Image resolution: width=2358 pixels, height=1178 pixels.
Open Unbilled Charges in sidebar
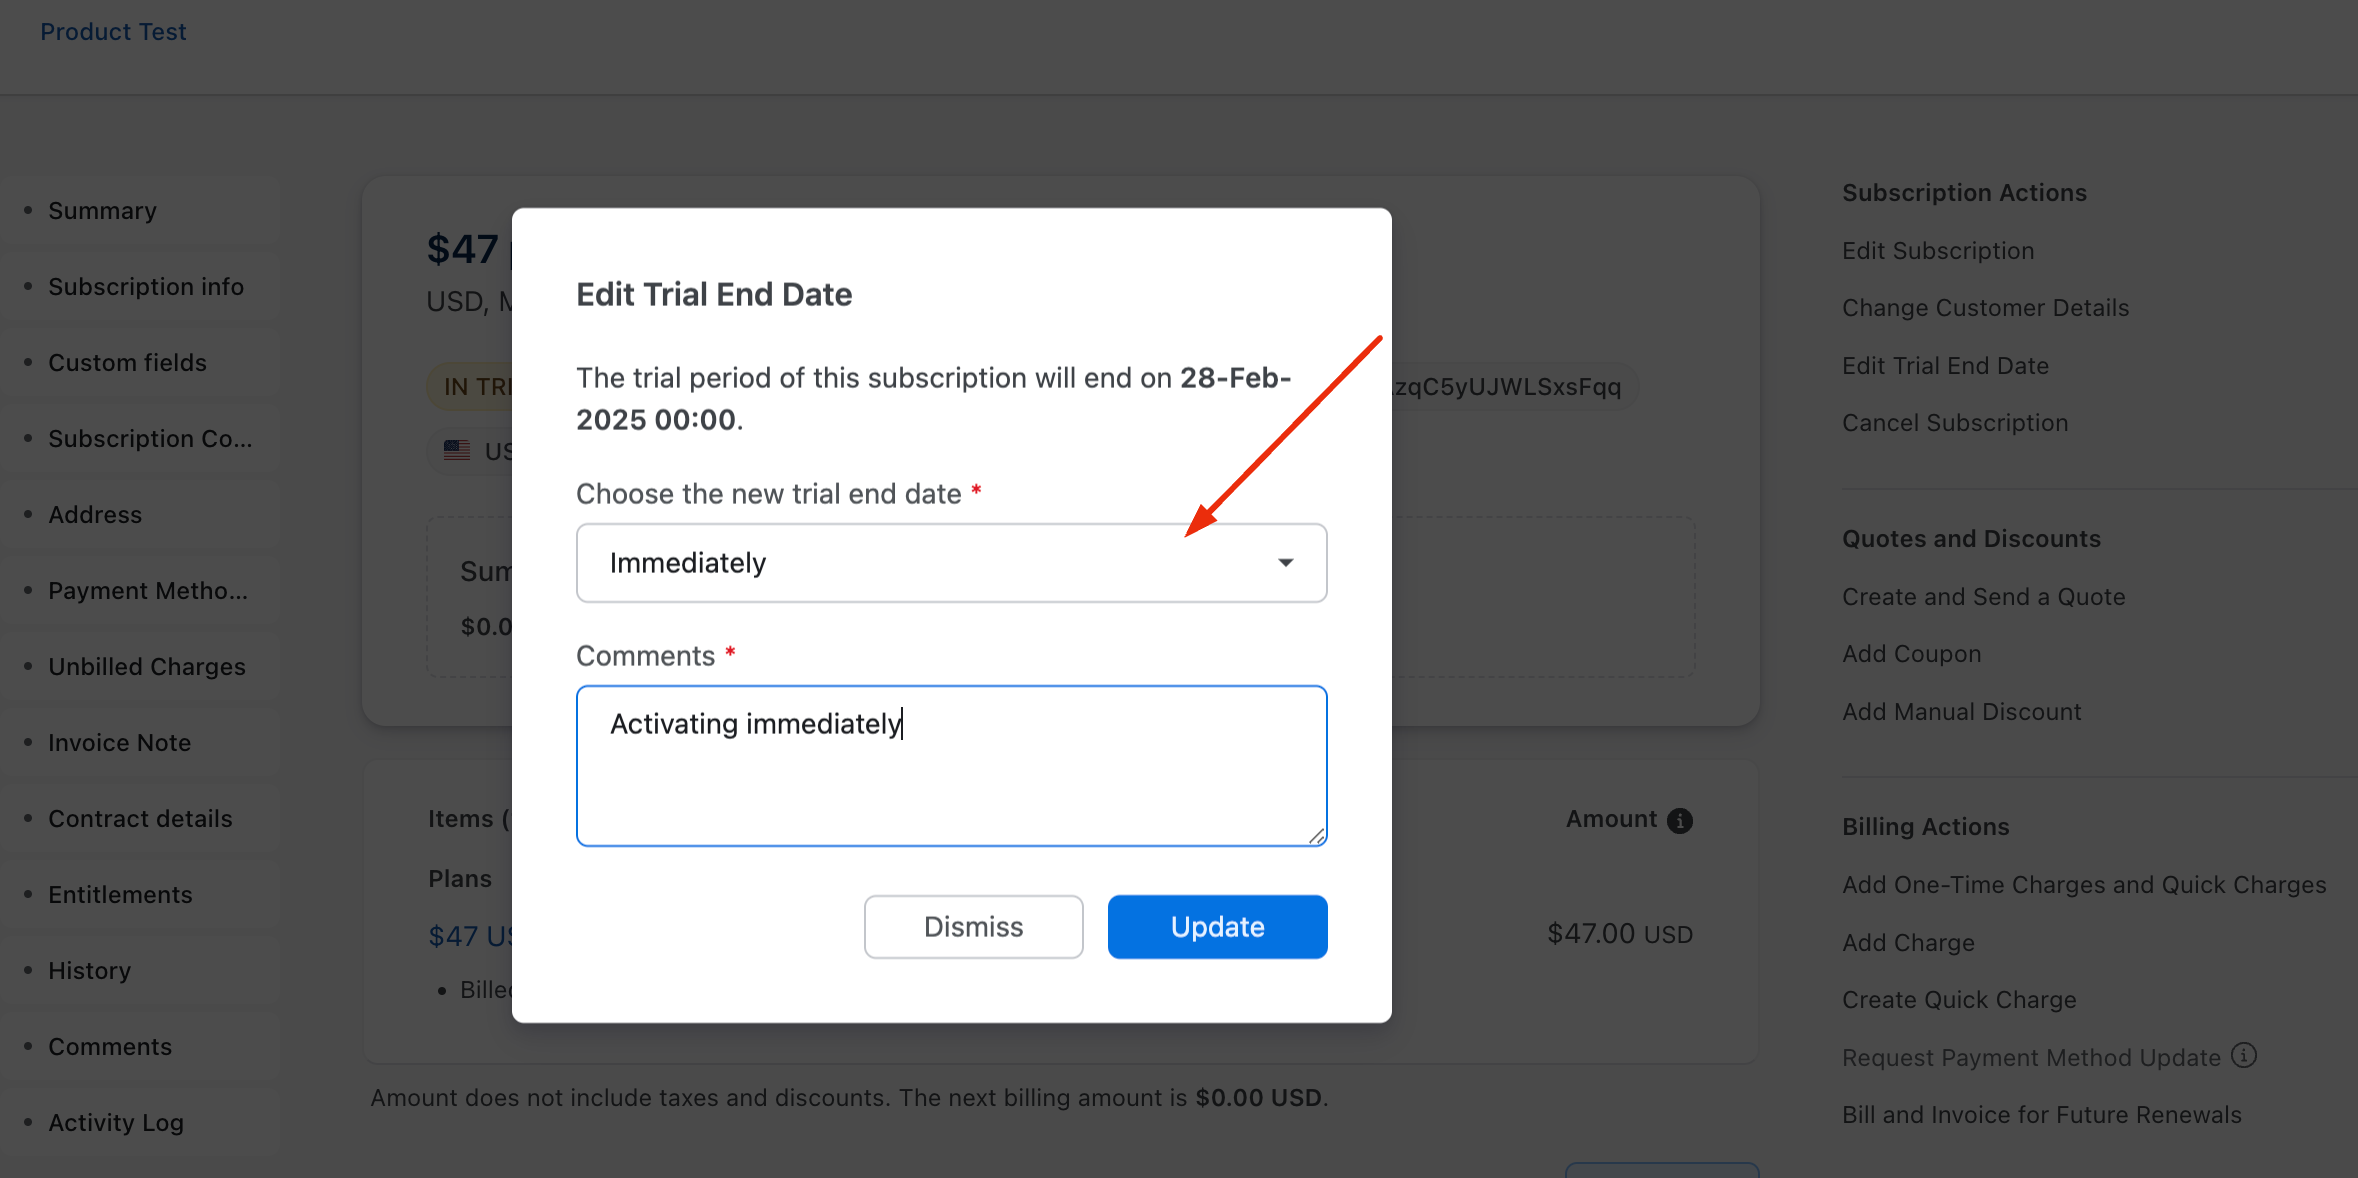coord(146,667)
